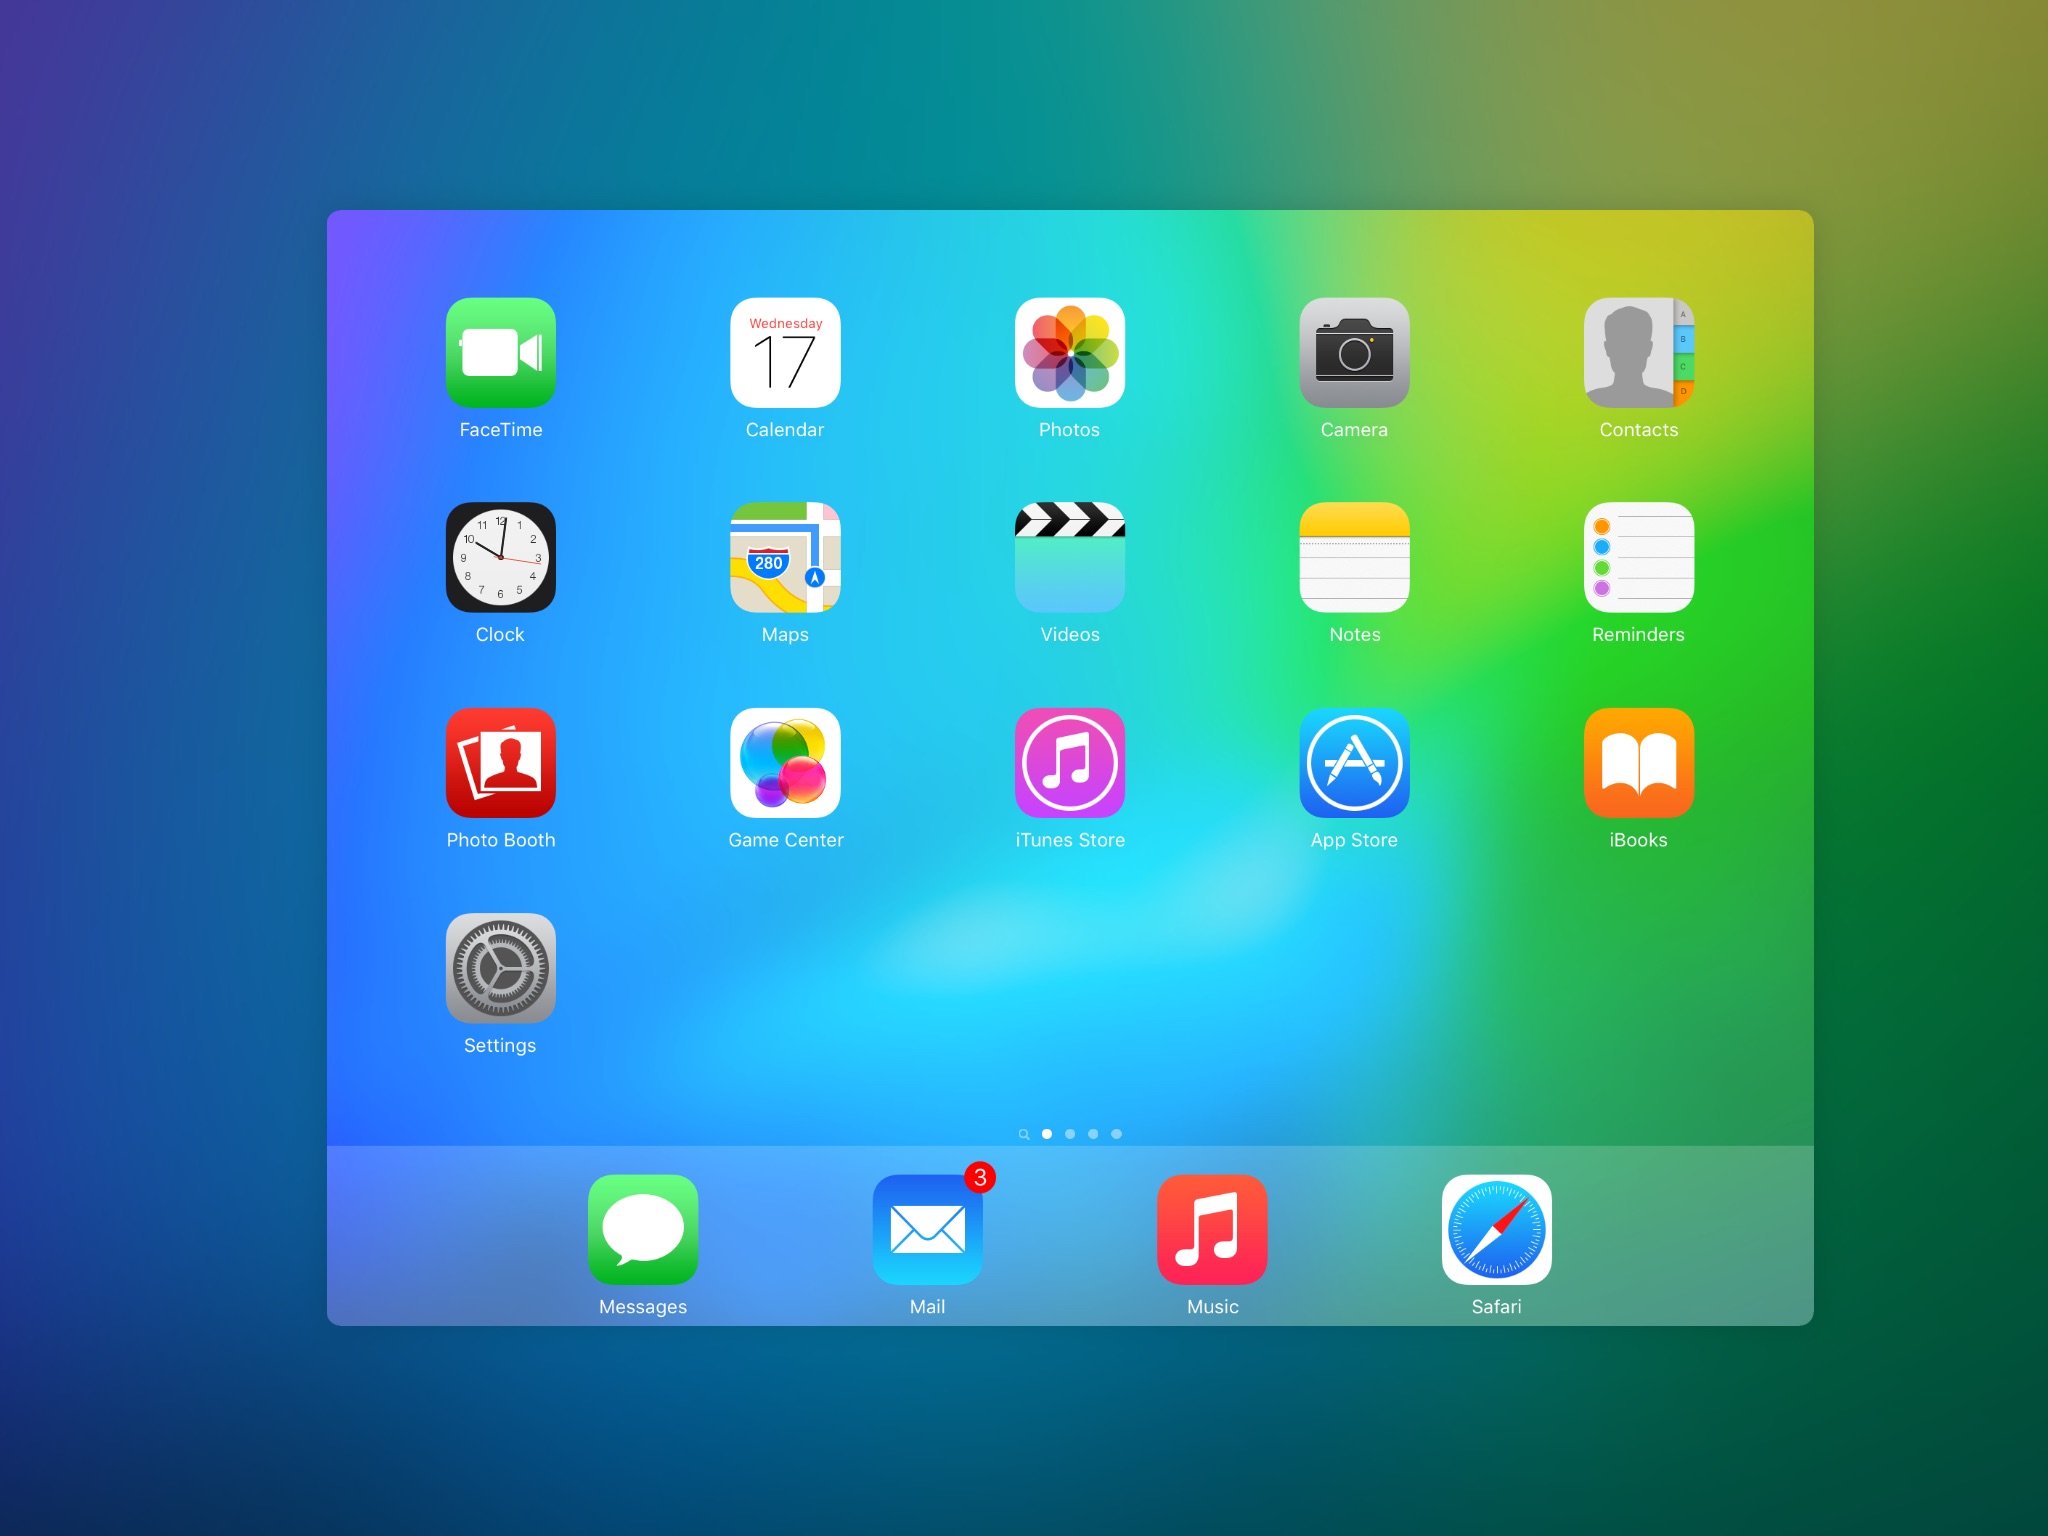The image size is (2048, 1536).
Task: Tap the Clock app icon
Action: click(500, 558)
